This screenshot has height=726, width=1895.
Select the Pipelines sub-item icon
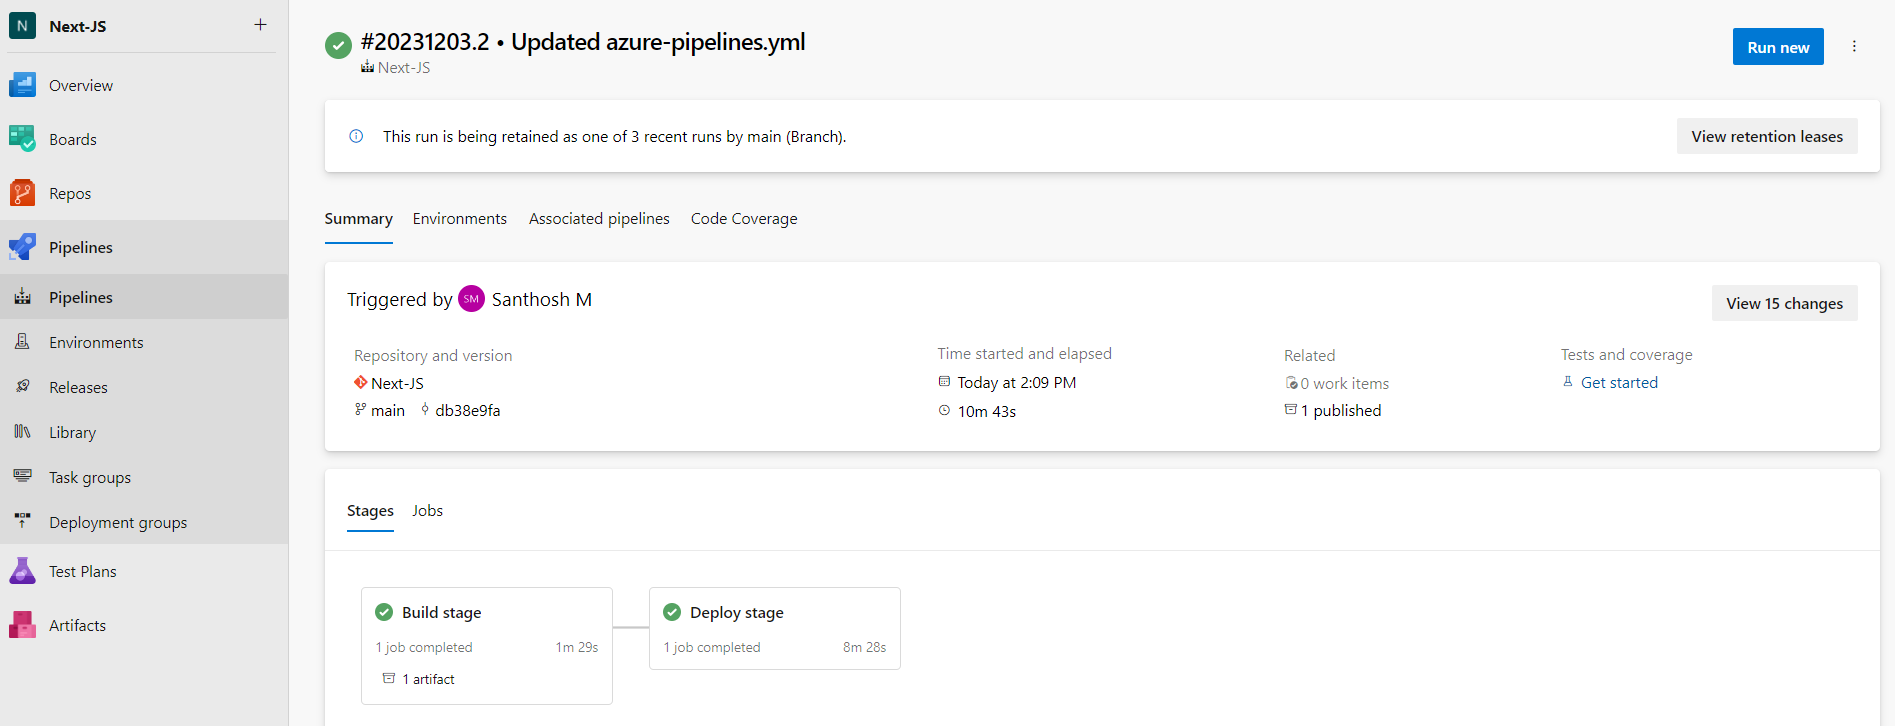coord(22,297)
